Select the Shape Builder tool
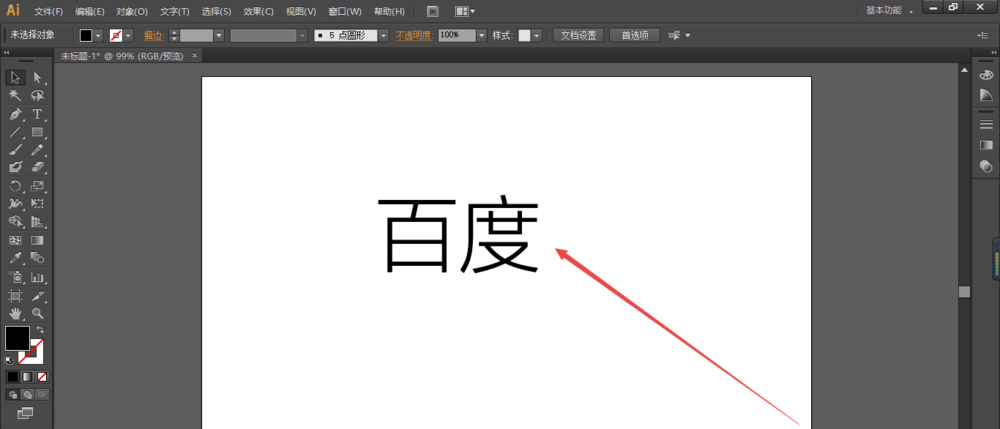This screenshot has width=1000, height=429. (x=15, y=222)
